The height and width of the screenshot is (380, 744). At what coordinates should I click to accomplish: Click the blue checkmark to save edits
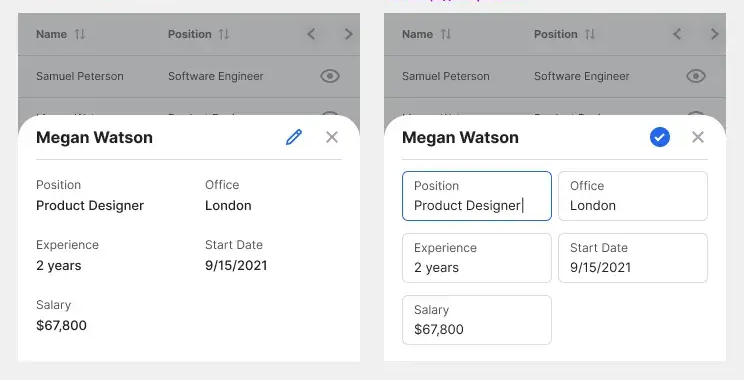click(x=660, y=137)
